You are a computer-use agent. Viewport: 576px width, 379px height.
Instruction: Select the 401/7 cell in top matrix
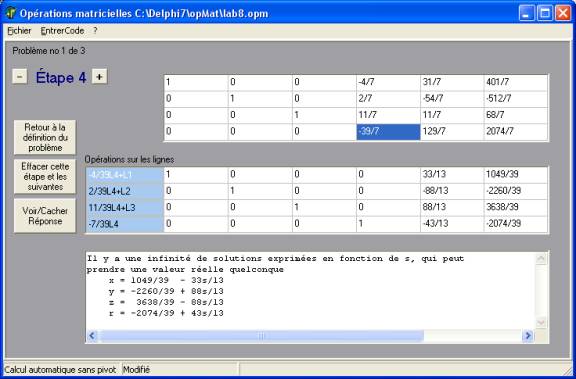(516, 83)
